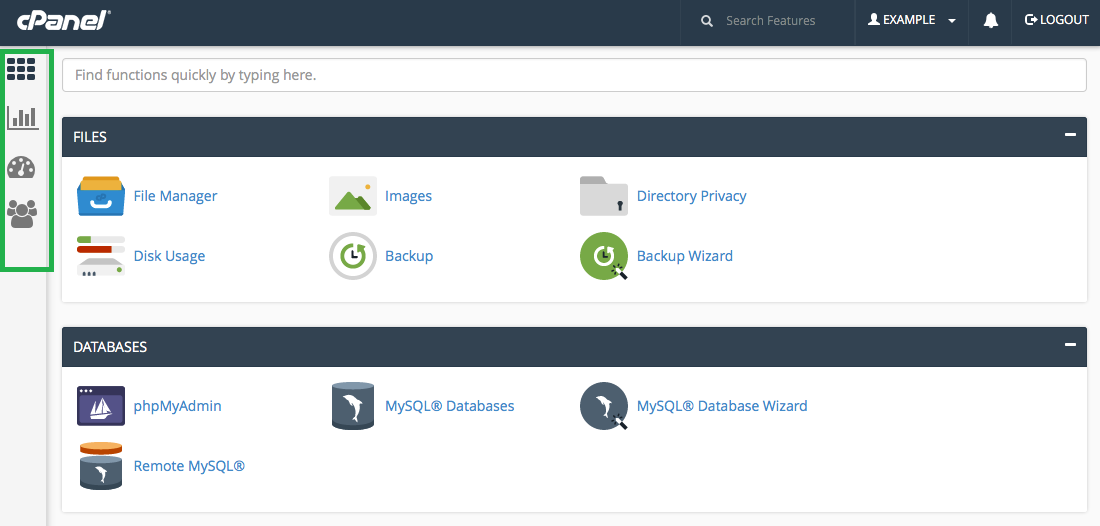Click the Backup Wizard icon
The height and width of the screenshot is (526, 1100).
[x=604, y=256]
